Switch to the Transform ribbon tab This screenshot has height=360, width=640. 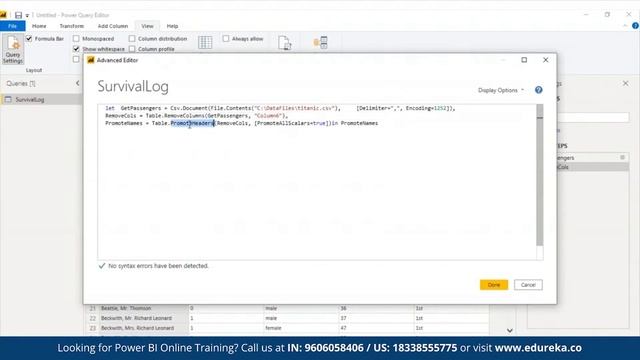click(x=71, y=26)
